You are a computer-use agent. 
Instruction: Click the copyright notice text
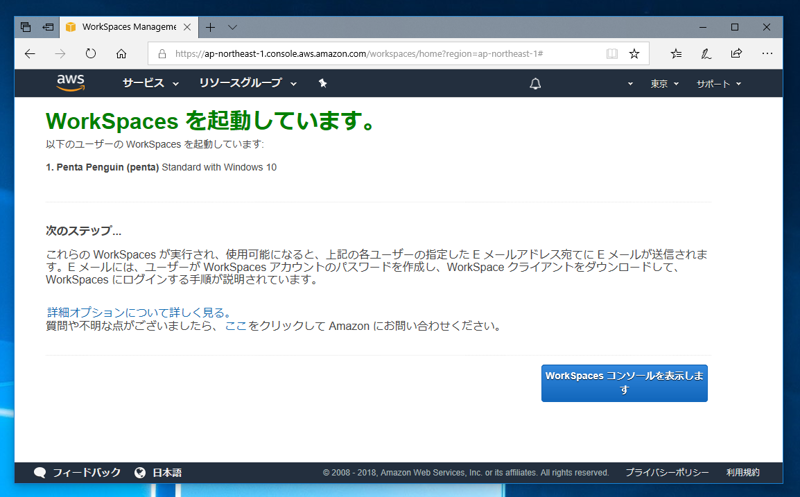coord(466,473)
